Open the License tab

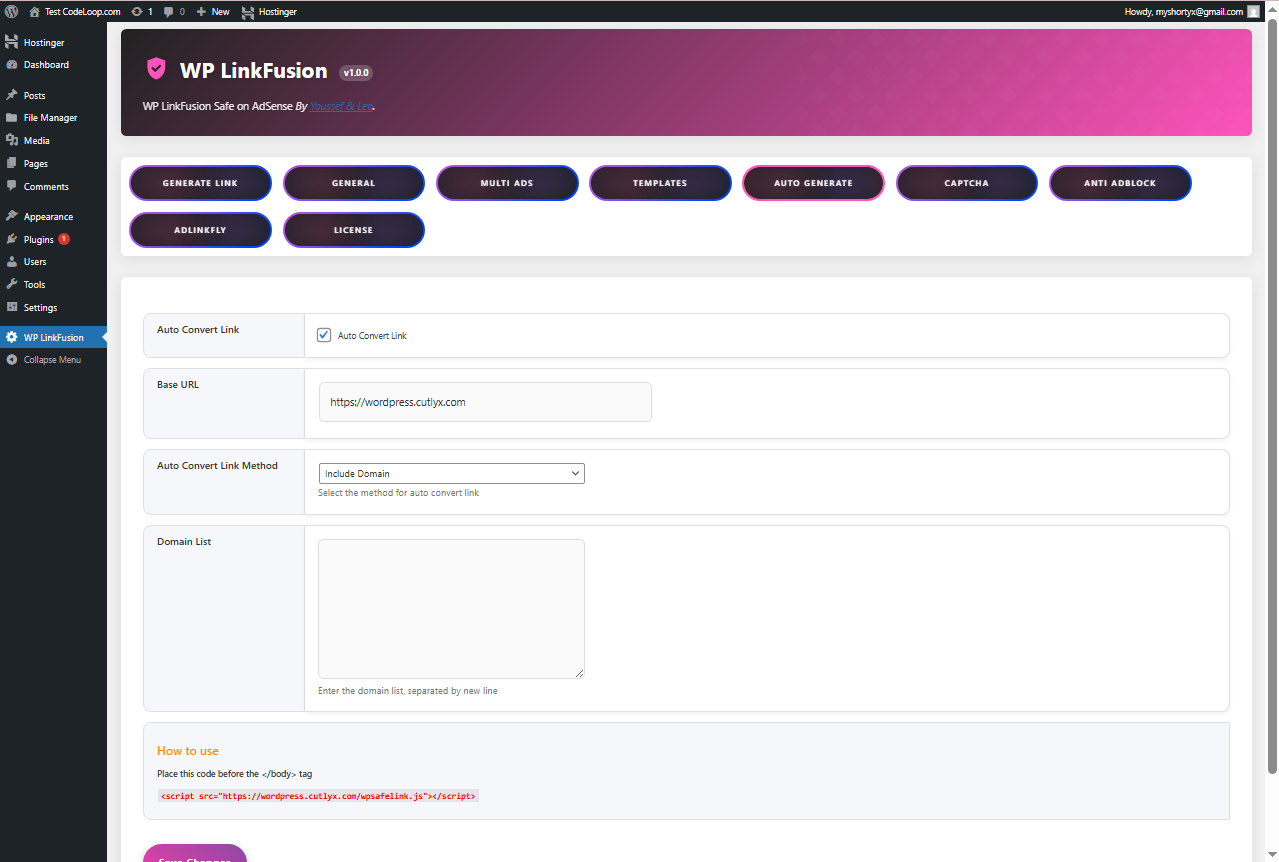coord(354,230)
